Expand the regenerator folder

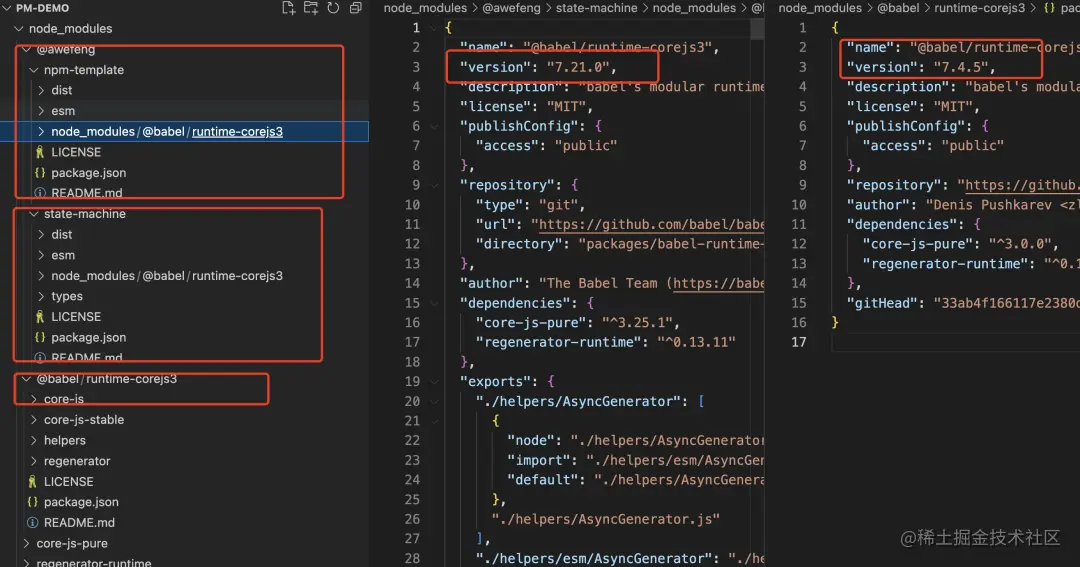pyautogui.click(x=34, y=462)
